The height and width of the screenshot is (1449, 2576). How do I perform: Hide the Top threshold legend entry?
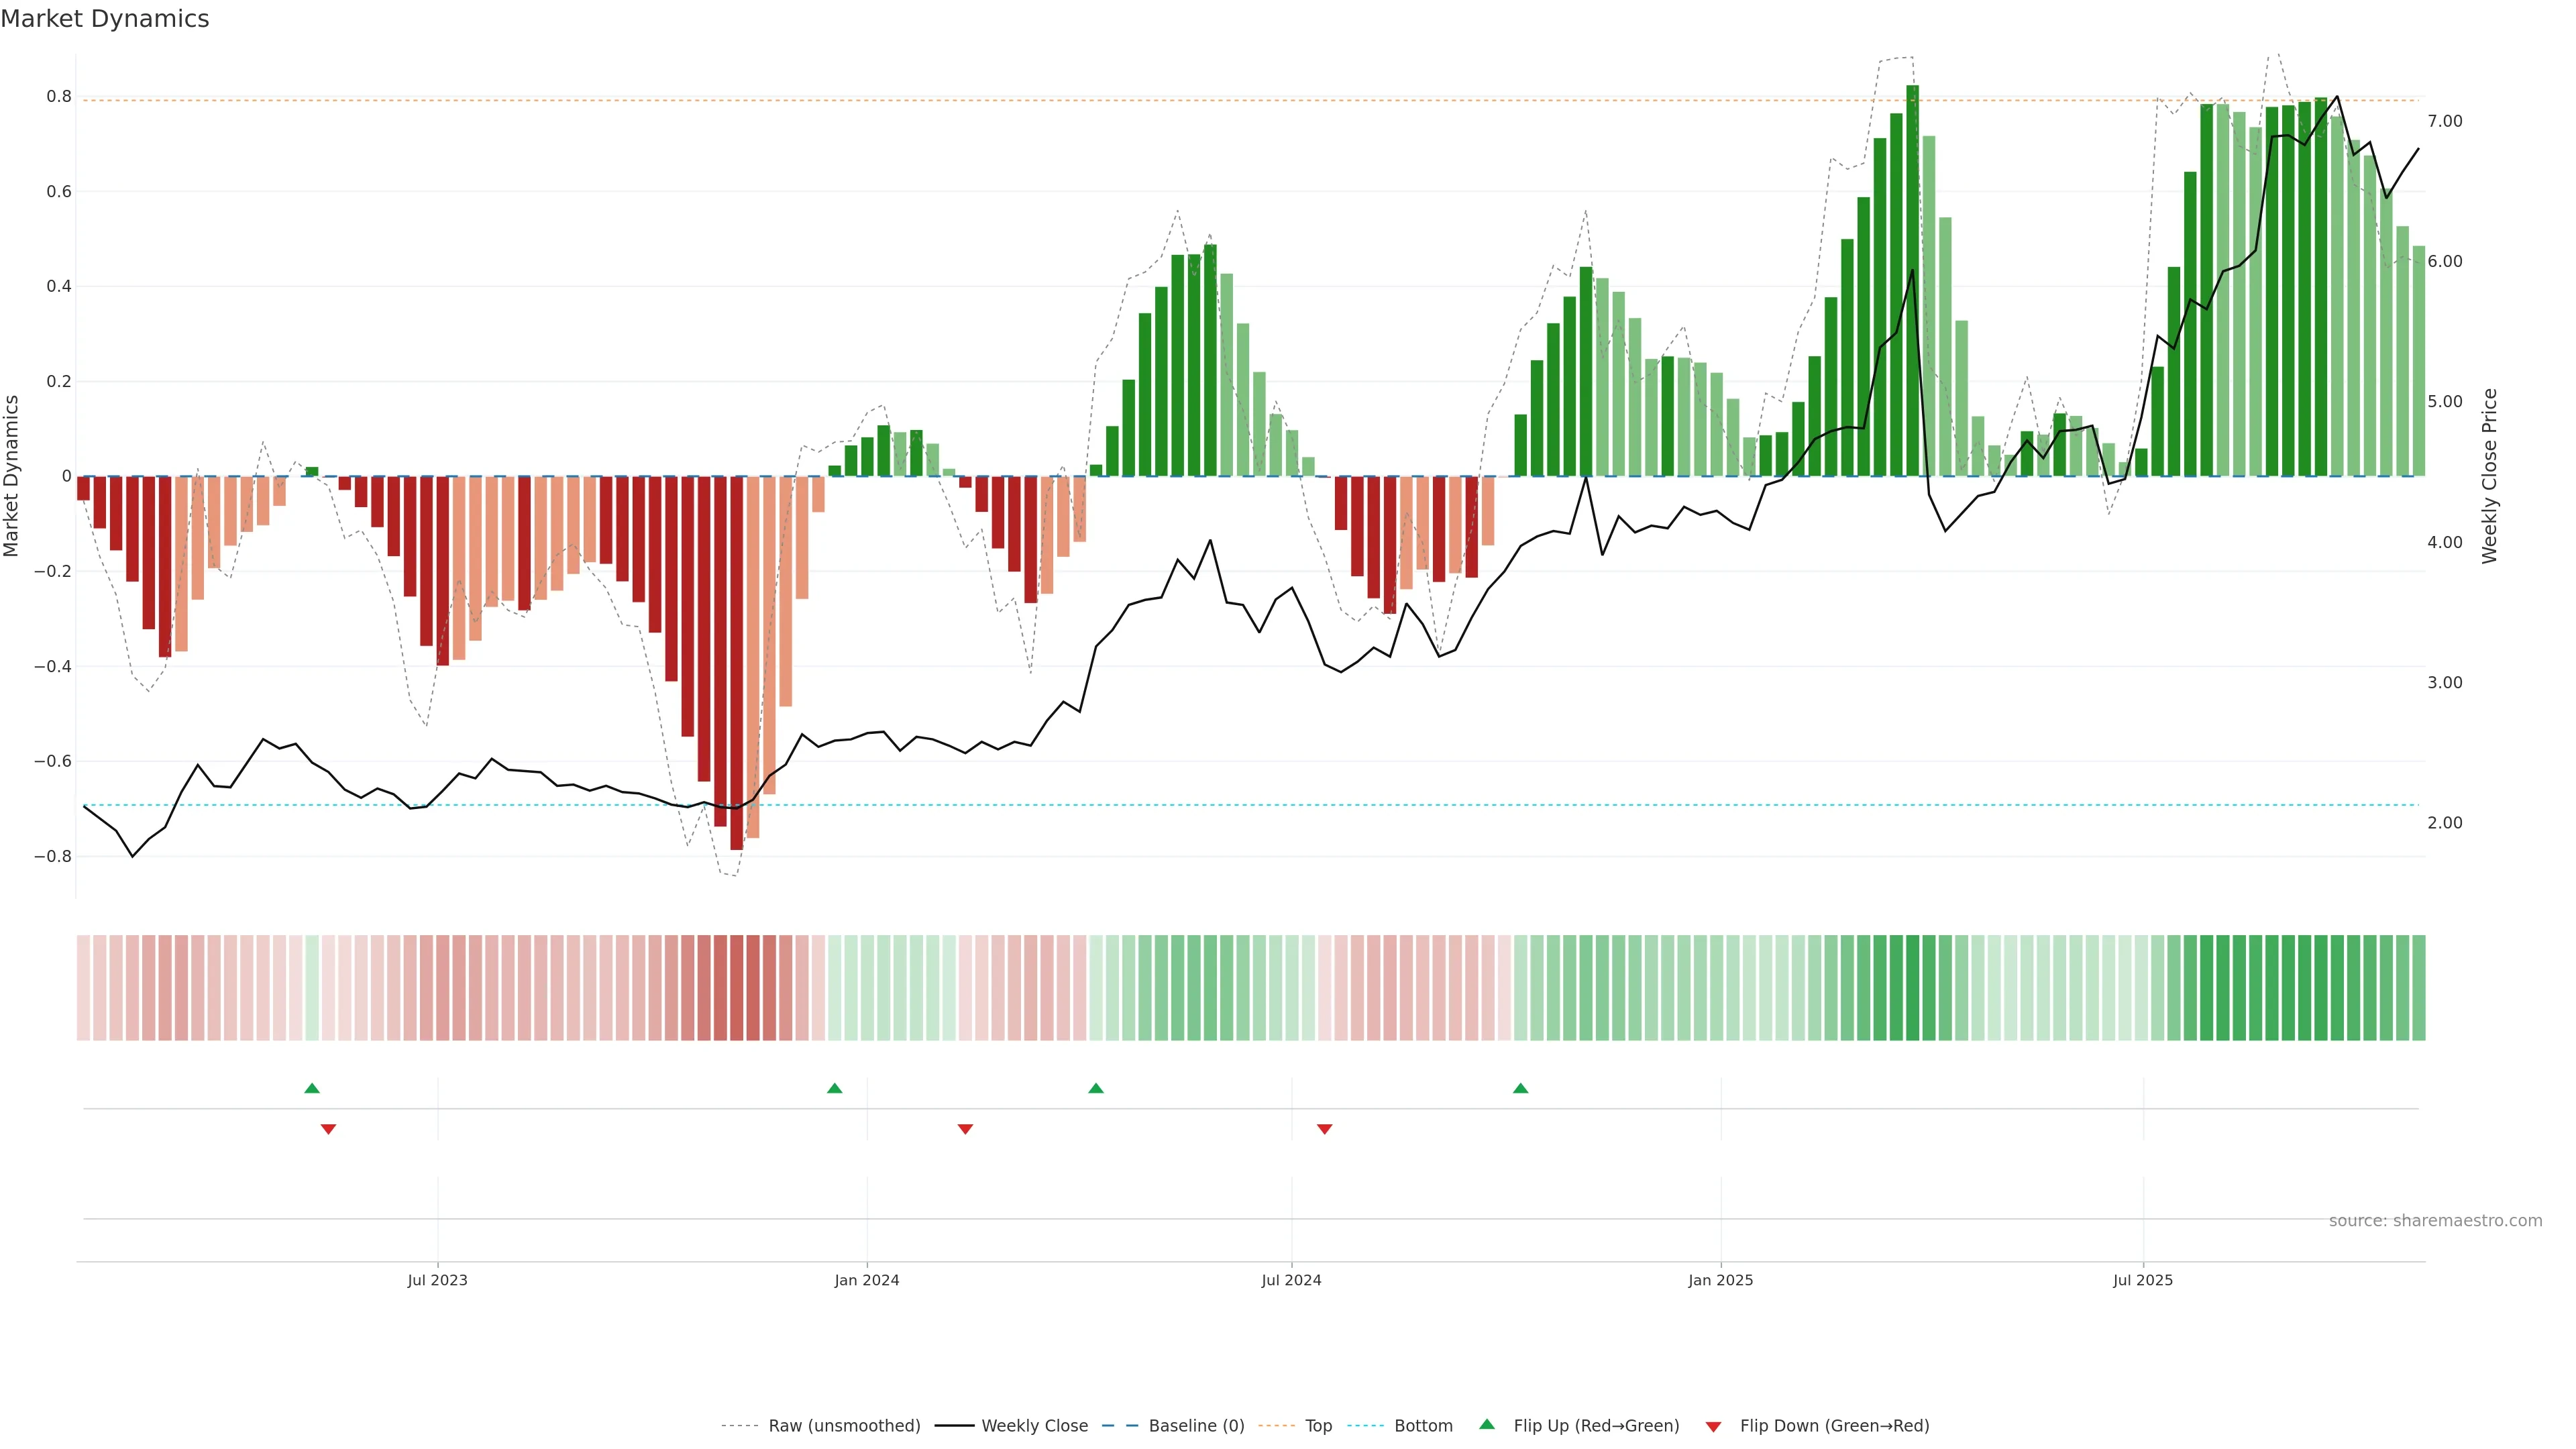pyautogui.click(x=1318, y=1426)
